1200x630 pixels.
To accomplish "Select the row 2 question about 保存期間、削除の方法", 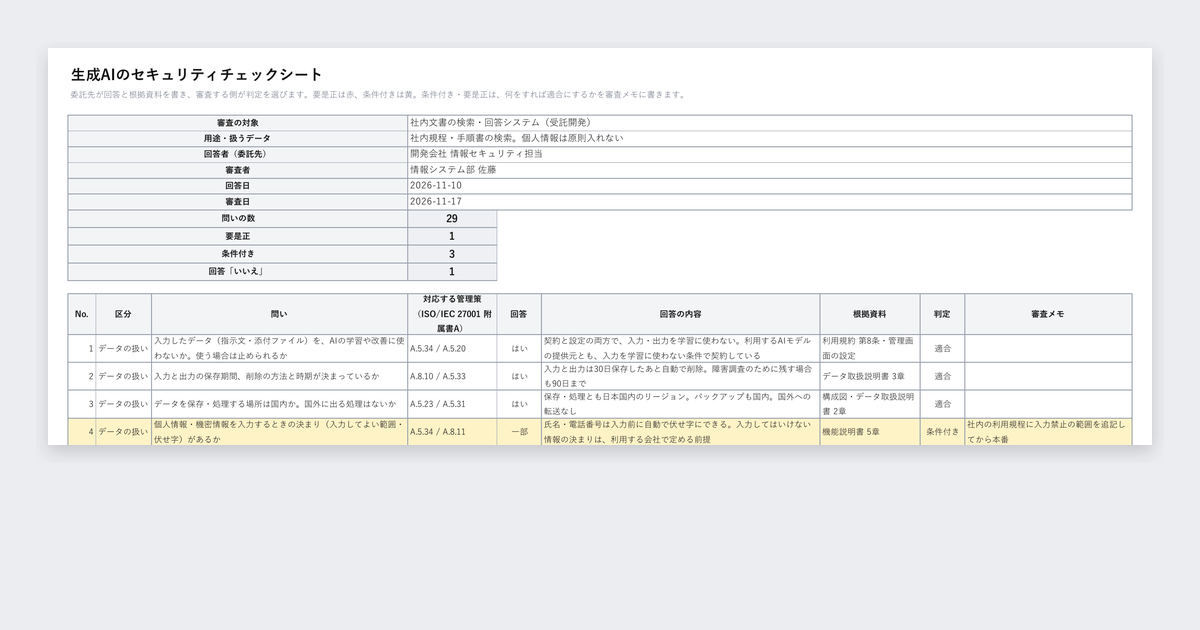I will click(x=280, y=376).
